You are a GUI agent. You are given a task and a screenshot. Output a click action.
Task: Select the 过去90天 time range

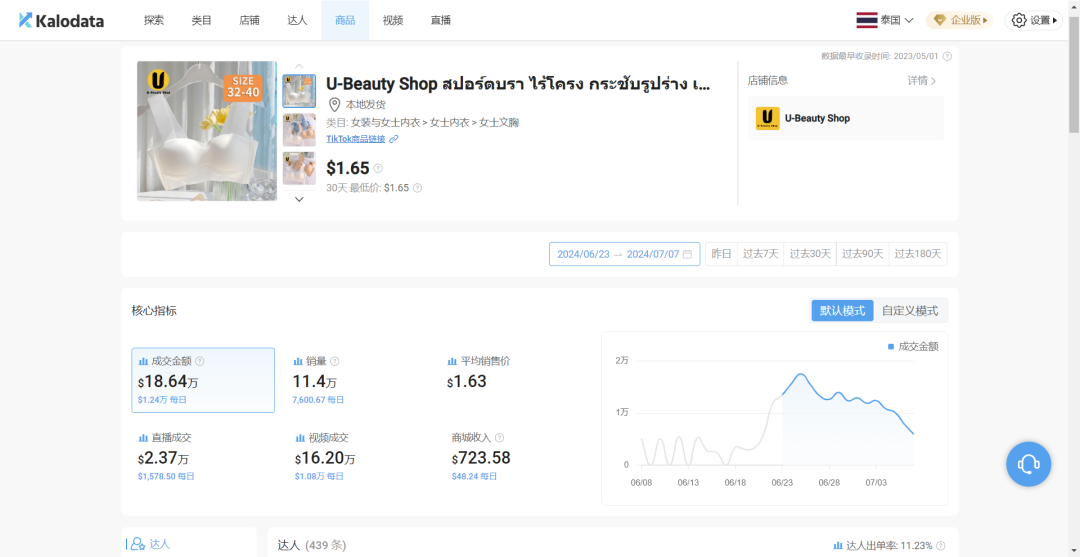862,254
